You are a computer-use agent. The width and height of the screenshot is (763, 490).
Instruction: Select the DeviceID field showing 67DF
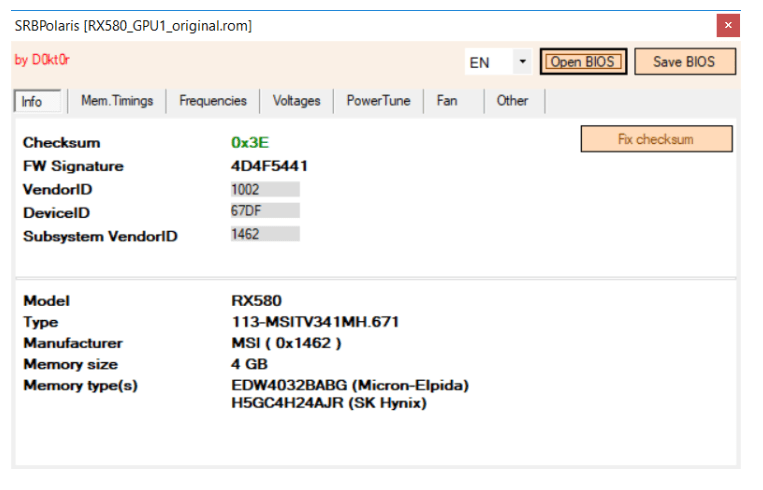tap(264, 211)
